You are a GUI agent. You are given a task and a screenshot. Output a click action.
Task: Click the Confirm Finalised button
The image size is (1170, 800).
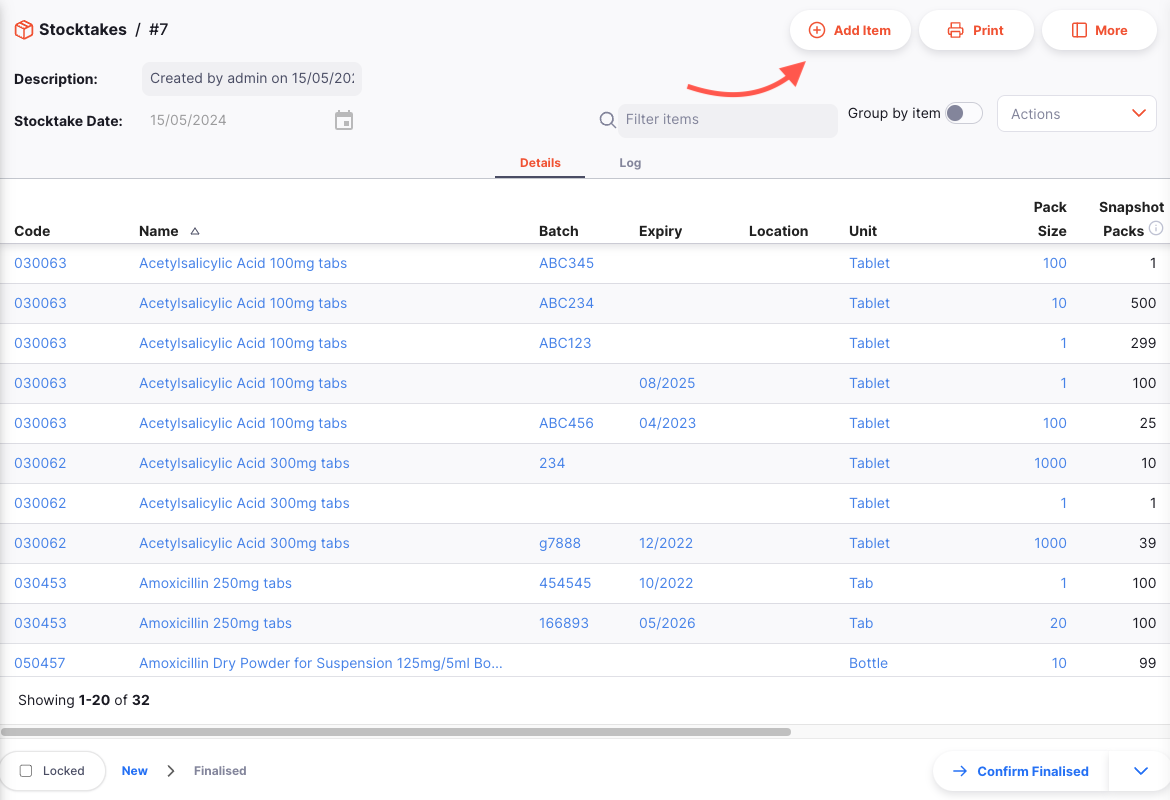[1021, 771]
